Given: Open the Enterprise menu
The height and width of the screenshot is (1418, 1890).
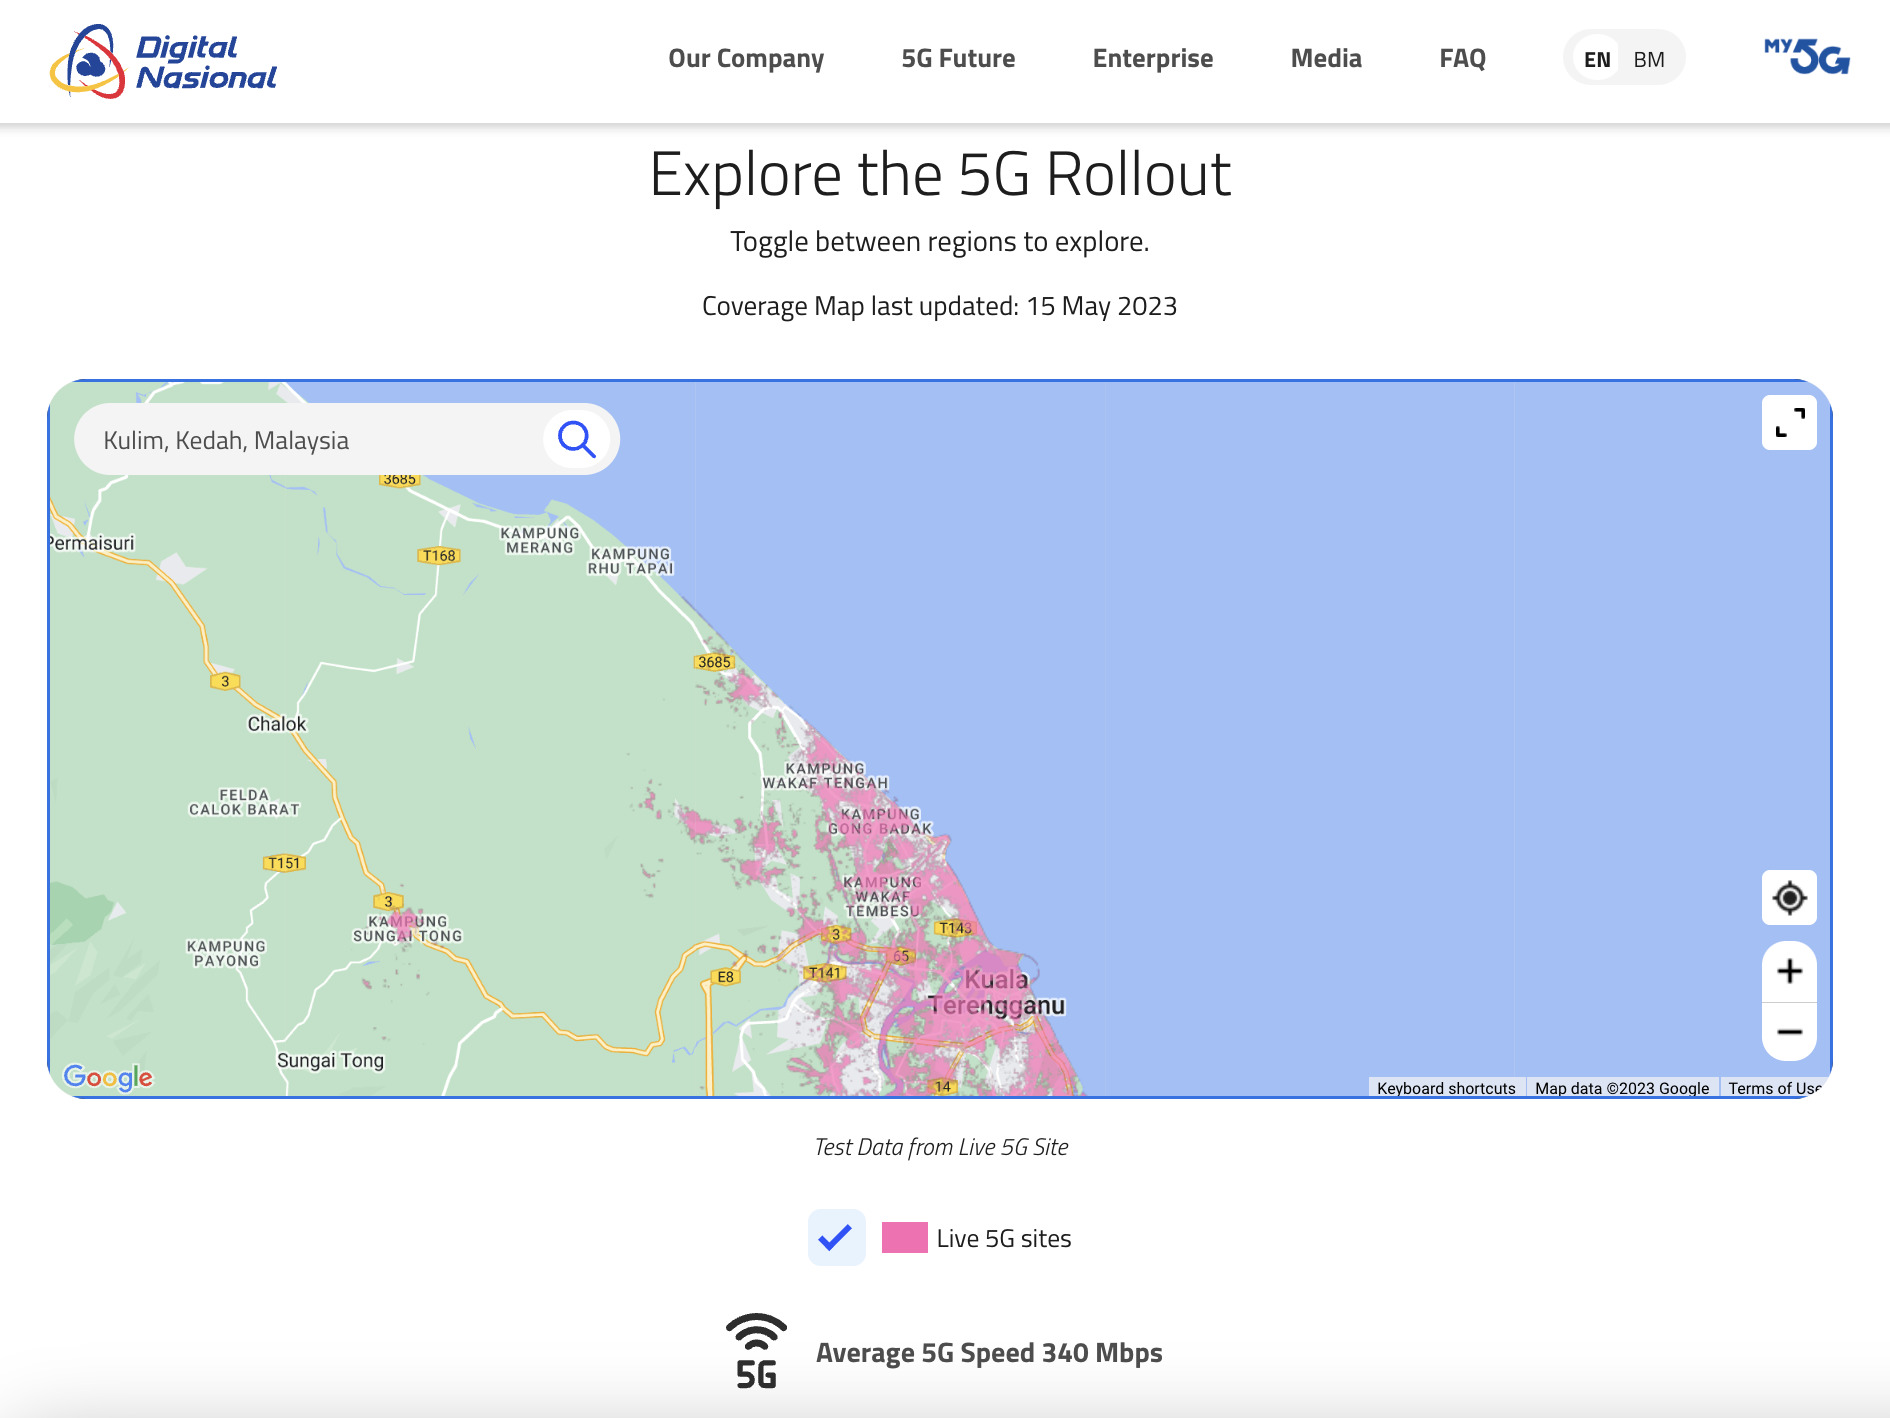Looking at the screenshot, I should tap(1152, 59).
